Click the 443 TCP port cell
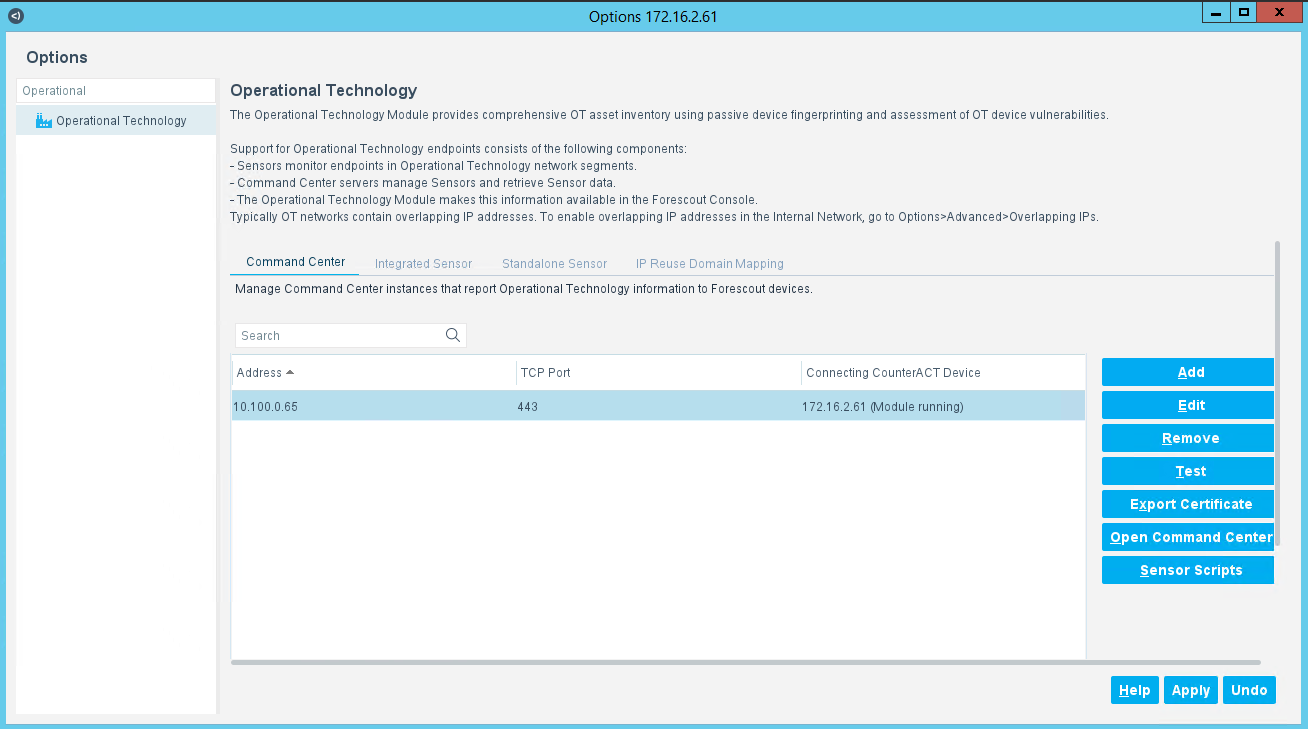This screenshot has width=1308, height=729. point(658,406)
